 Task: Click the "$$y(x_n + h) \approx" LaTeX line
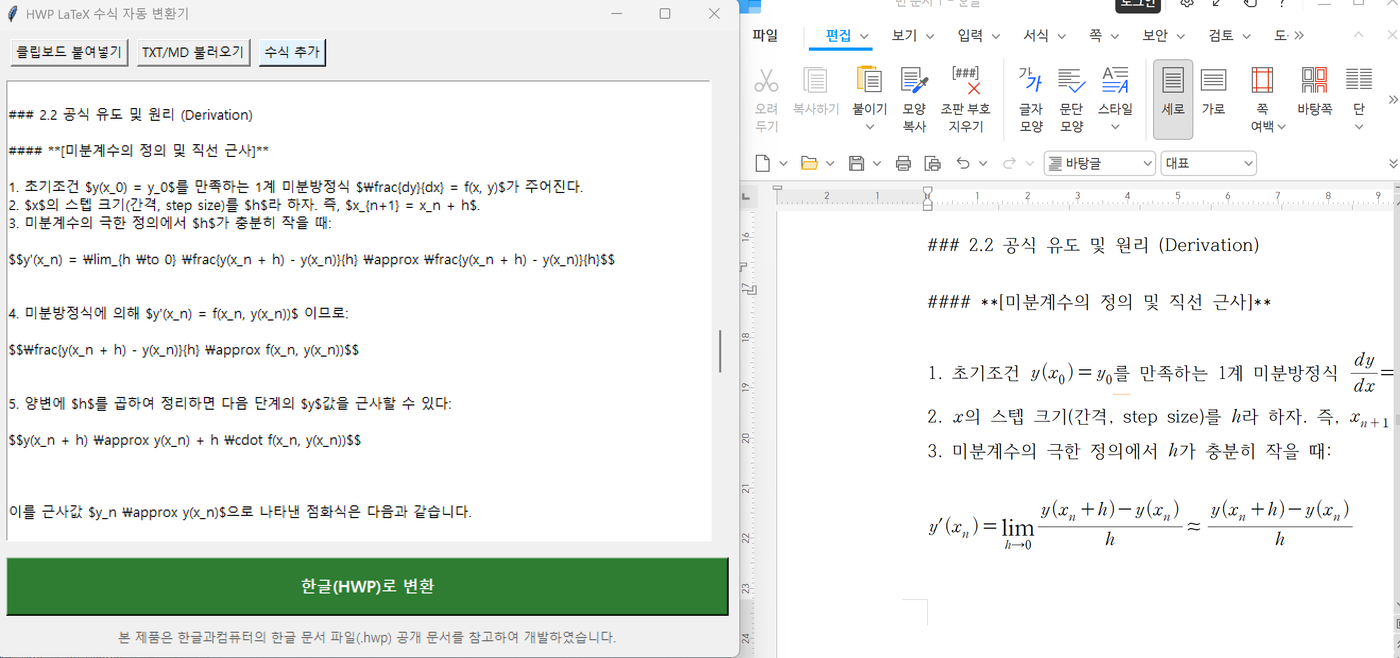(184, 440)
